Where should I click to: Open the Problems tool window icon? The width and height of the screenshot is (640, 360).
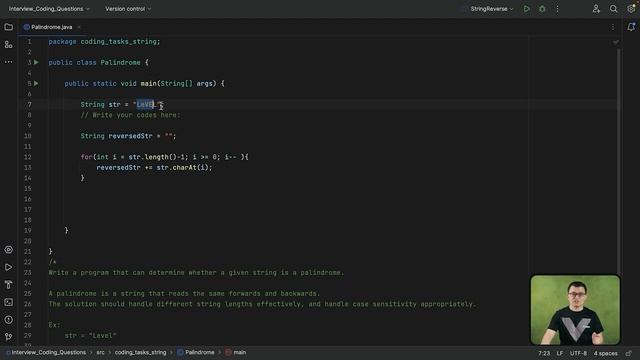tap(8, 320)
